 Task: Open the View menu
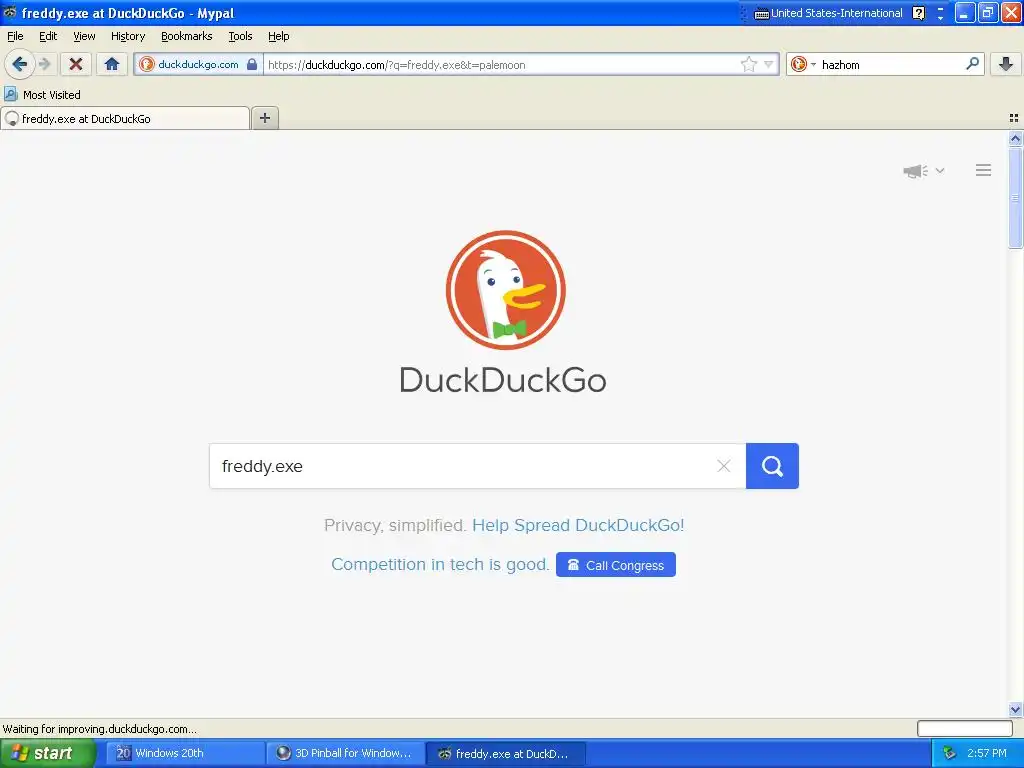point(84,36)
